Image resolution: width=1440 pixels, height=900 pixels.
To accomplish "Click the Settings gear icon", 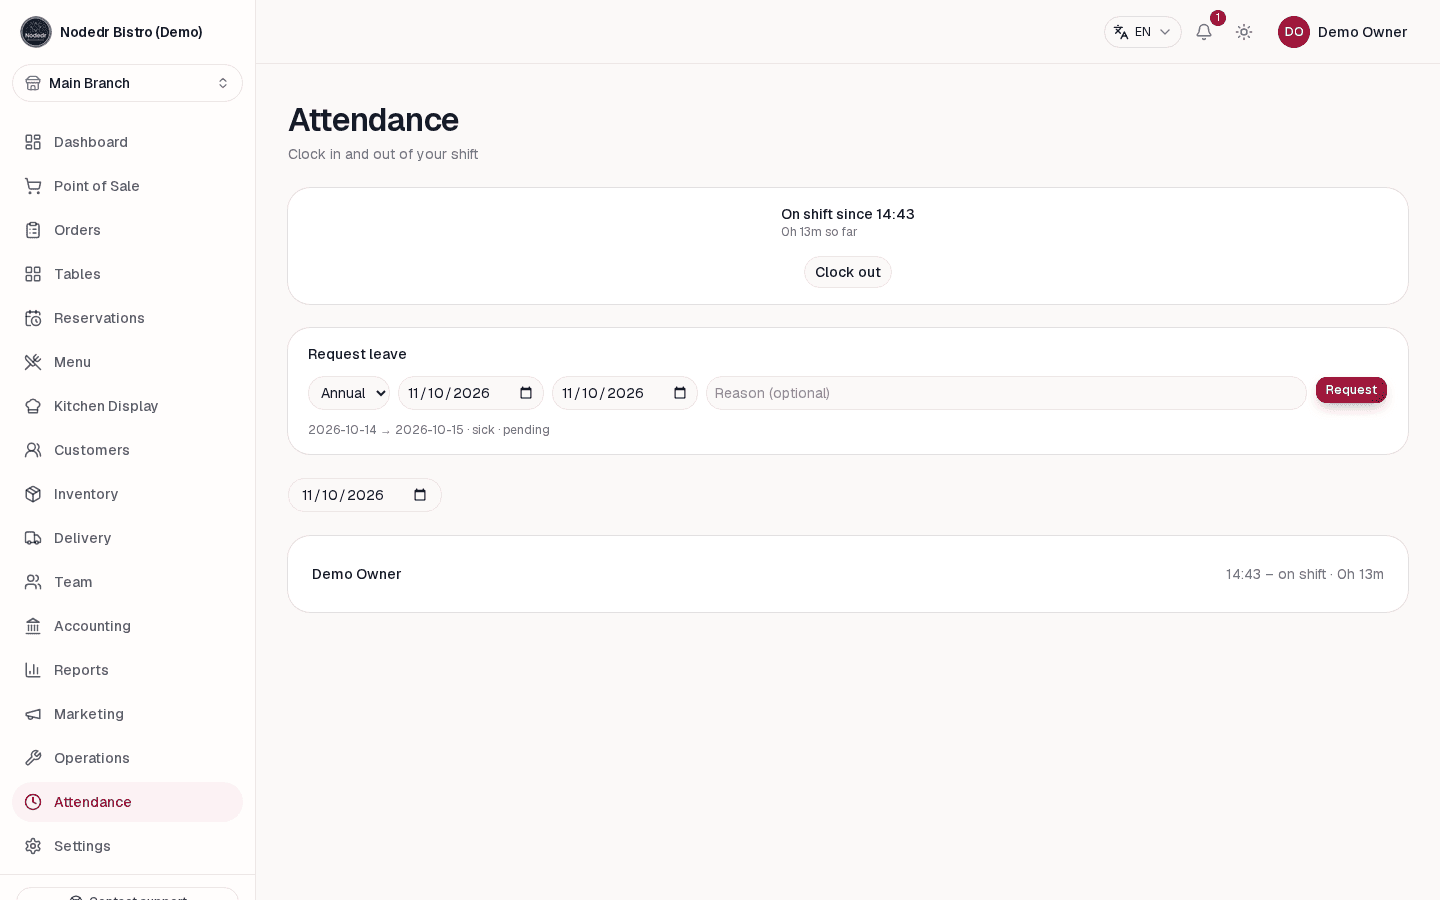I will (33, 846).
